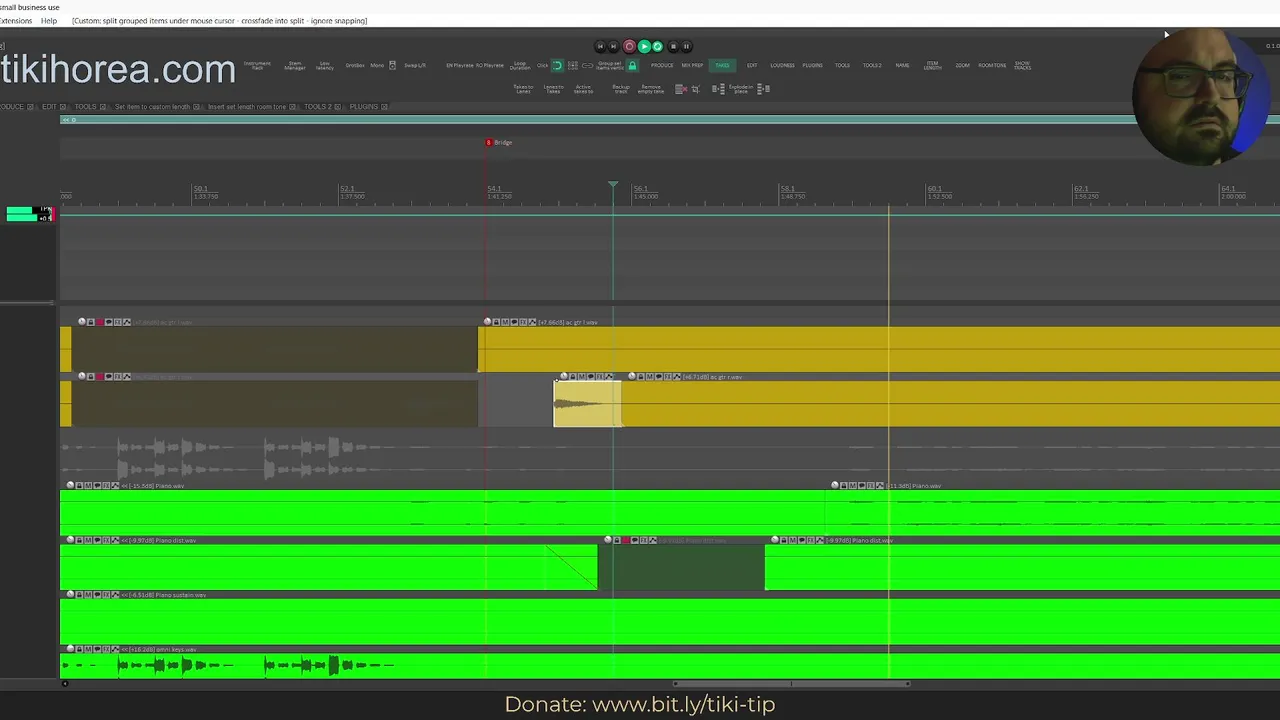
Task: Click the GrotBox toolbar button
Action: pos(355,65)
